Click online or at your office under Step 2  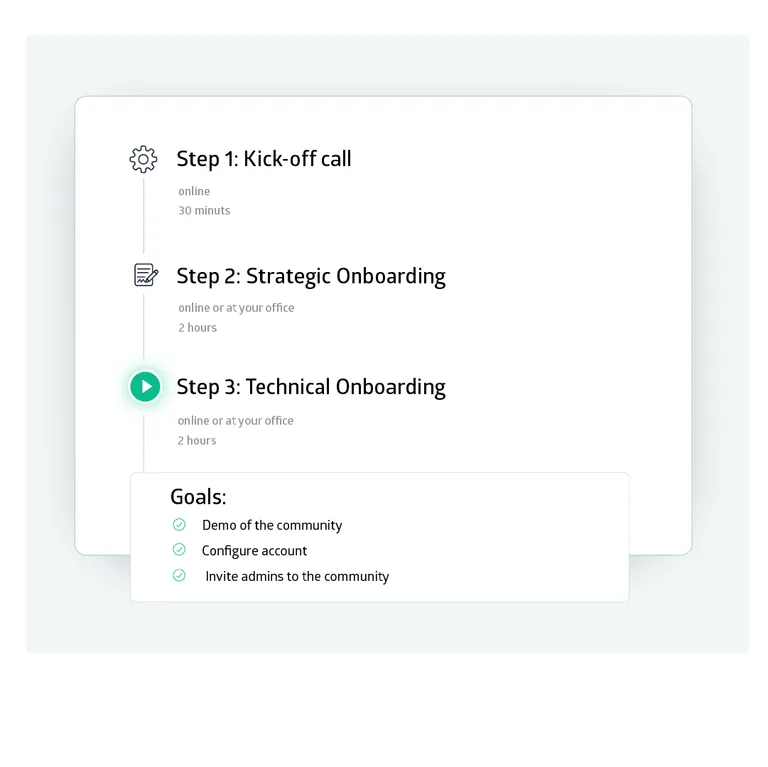point(236,308)
